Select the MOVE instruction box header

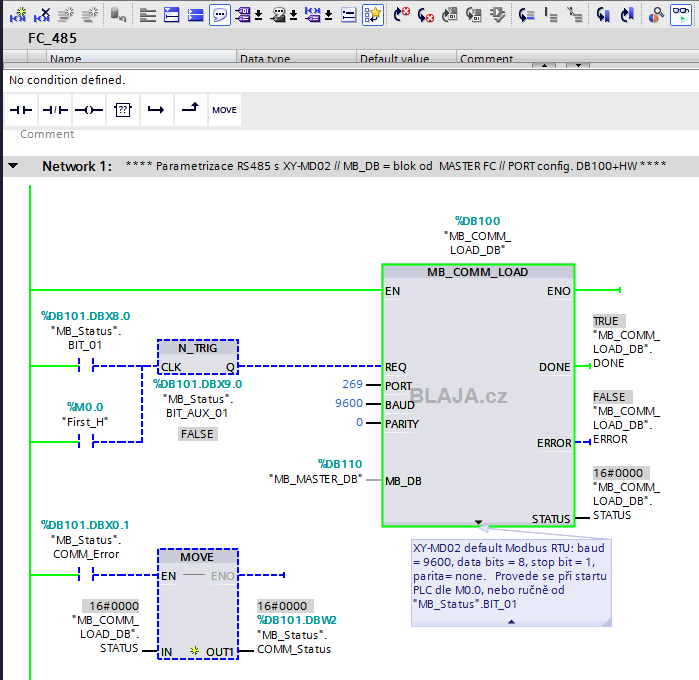(x=197, y=557)
